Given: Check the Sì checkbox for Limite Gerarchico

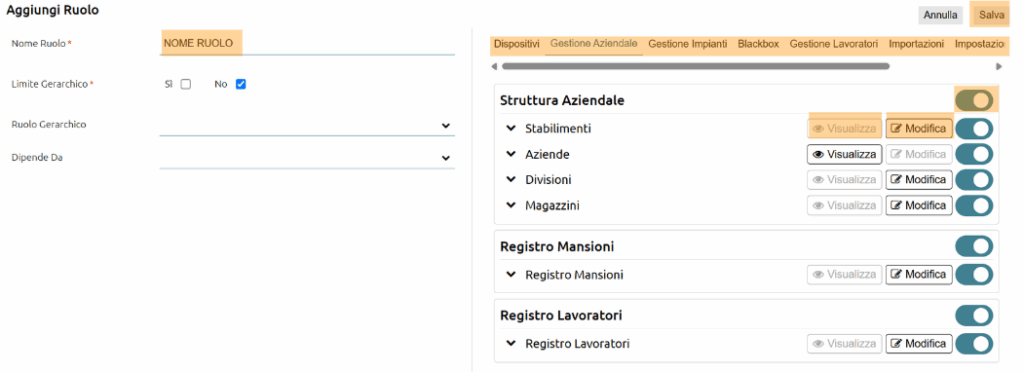Looking at the screenshot, I should click(x=185, y=84).
